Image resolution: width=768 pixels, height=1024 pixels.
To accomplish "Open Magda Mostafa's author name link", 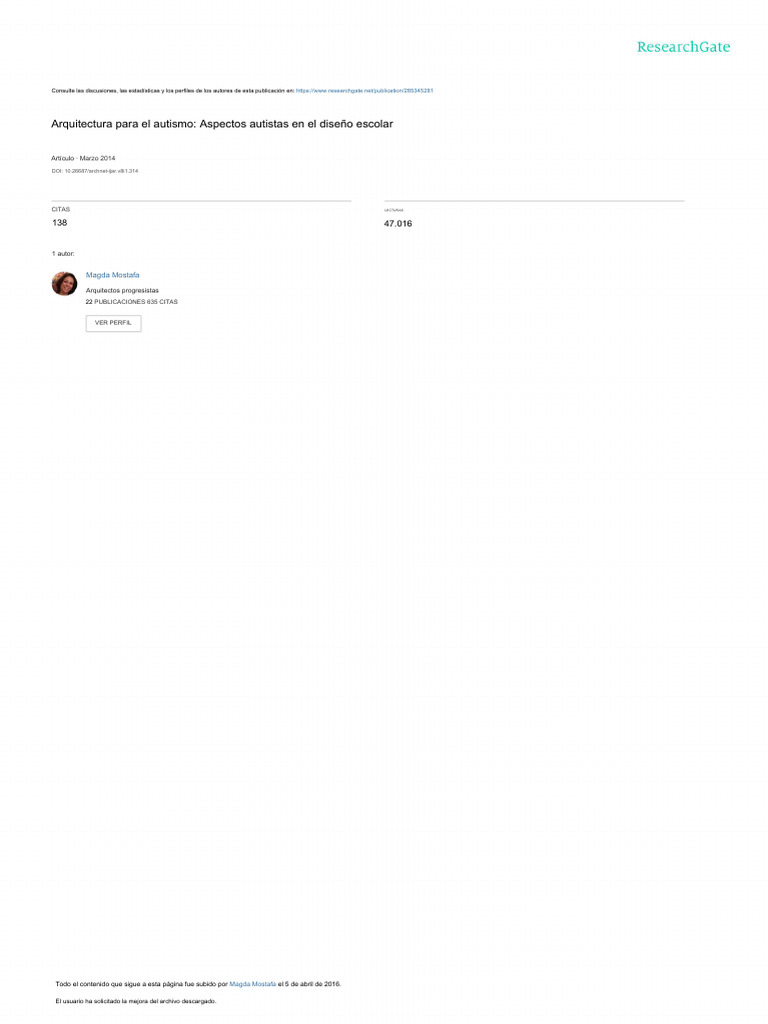I will 112,275.
